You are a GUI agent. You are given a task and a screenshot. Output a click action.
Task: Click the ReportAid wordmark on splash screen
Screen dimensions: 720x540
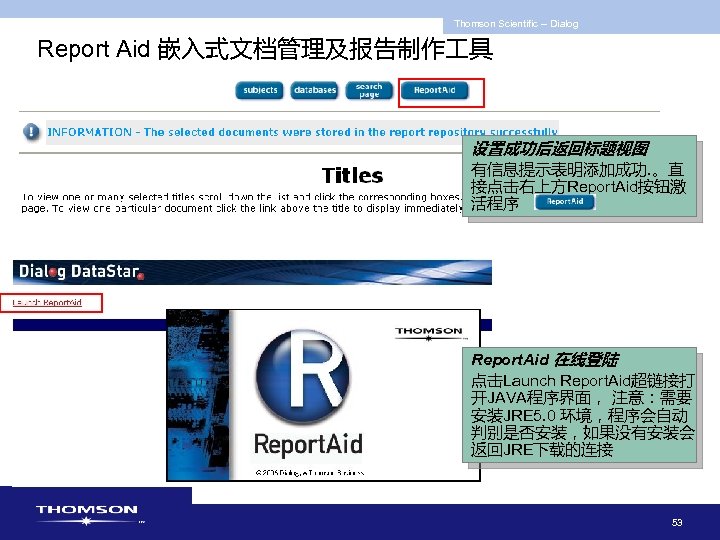[308, 444]
